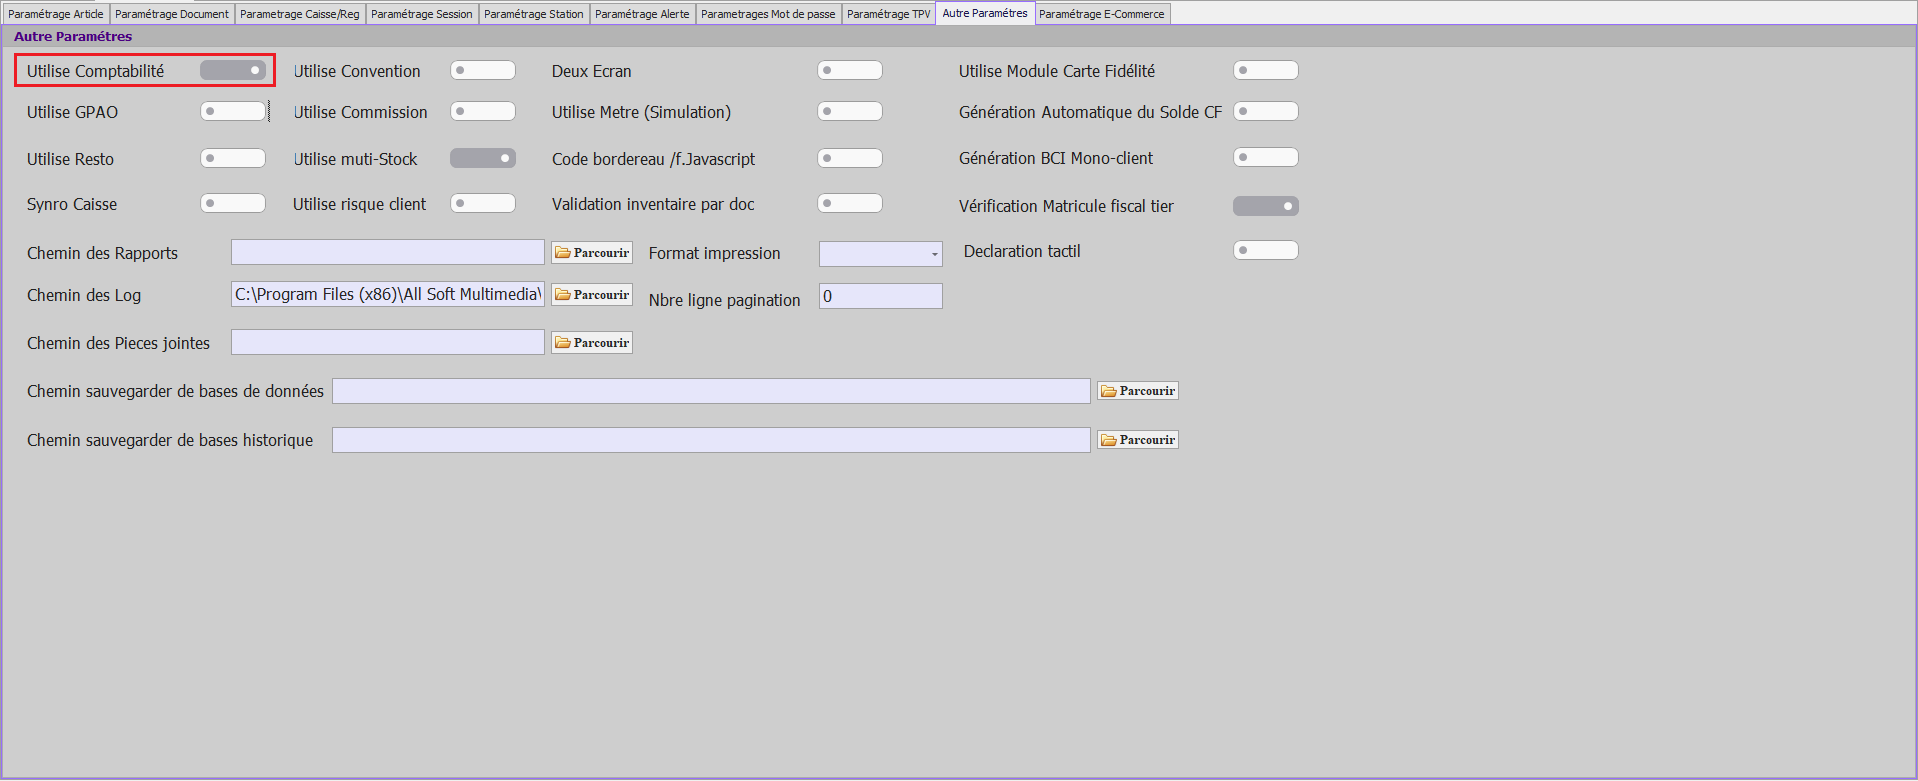Browse for Chemin des Rapports folder
The height and width of the screenshot is (781, 1918).
pyautogui.click(x=592, y=253)
